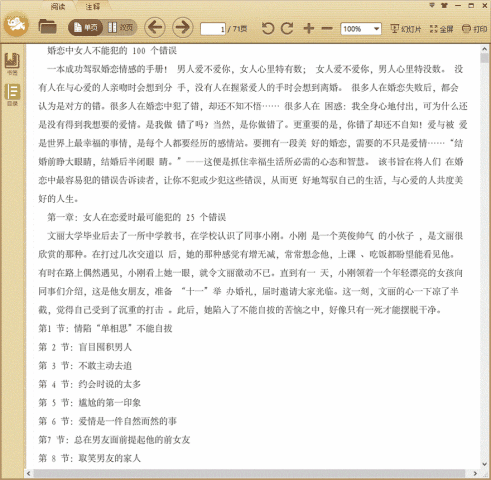Print the document (打印)
491x480 pixels.
(x=474, y=29)
